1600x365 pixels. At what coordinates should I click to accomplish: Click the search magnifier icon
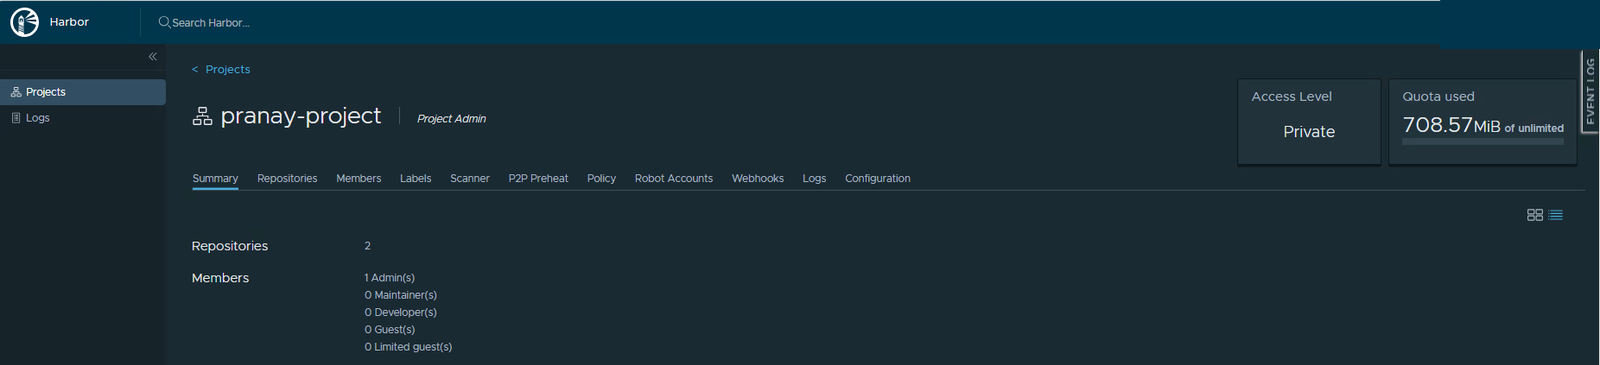(x=164, y=22)
